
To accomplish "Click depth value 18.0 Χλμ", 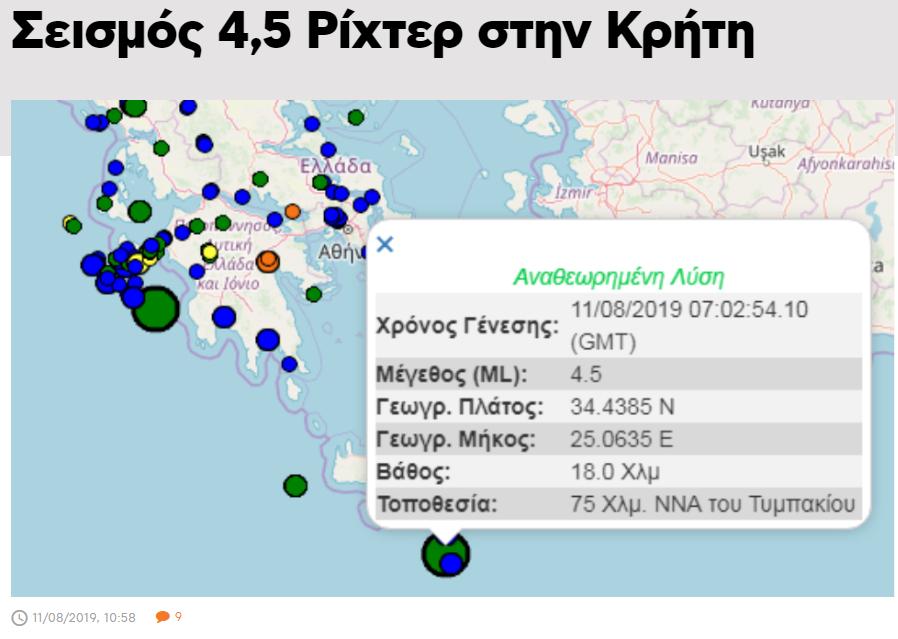I will click(615, 472).
